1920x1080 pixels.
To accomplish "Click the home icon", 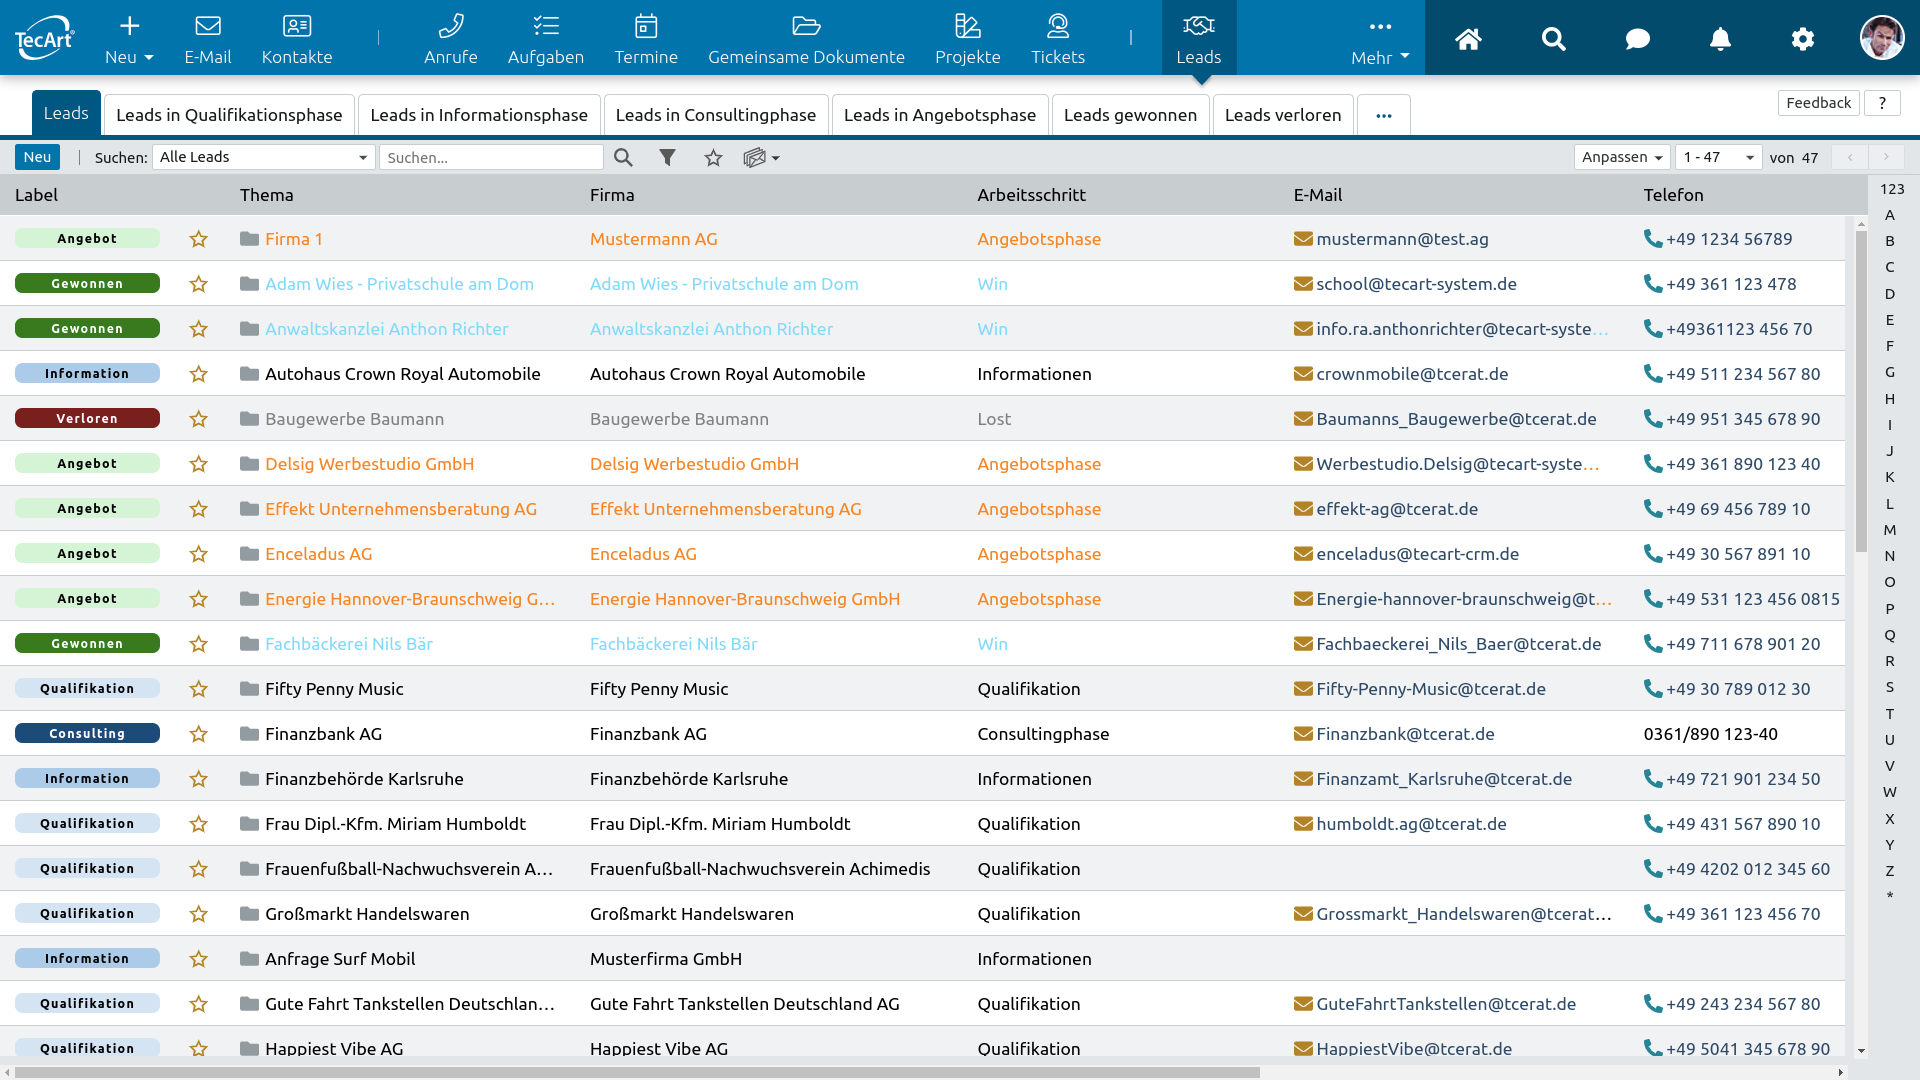I will 1468,39.
